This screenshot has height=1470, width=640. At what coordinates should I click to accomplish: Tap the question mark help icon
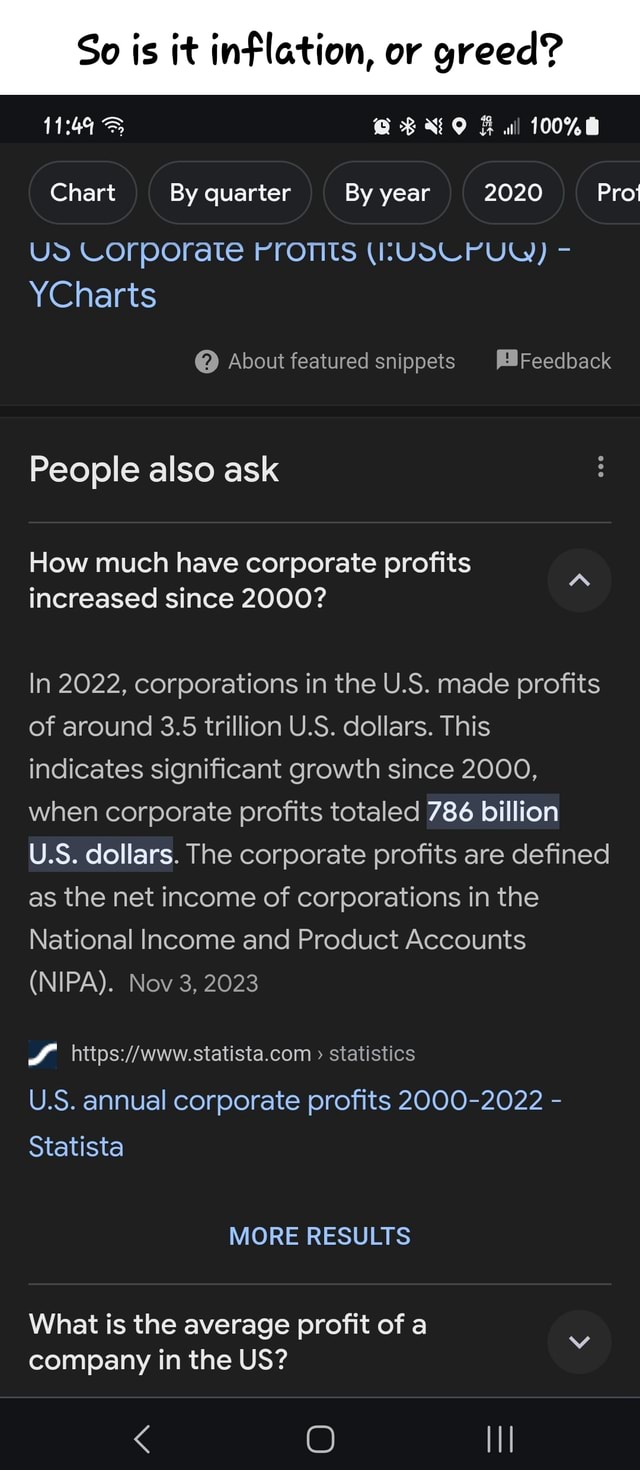207,362
